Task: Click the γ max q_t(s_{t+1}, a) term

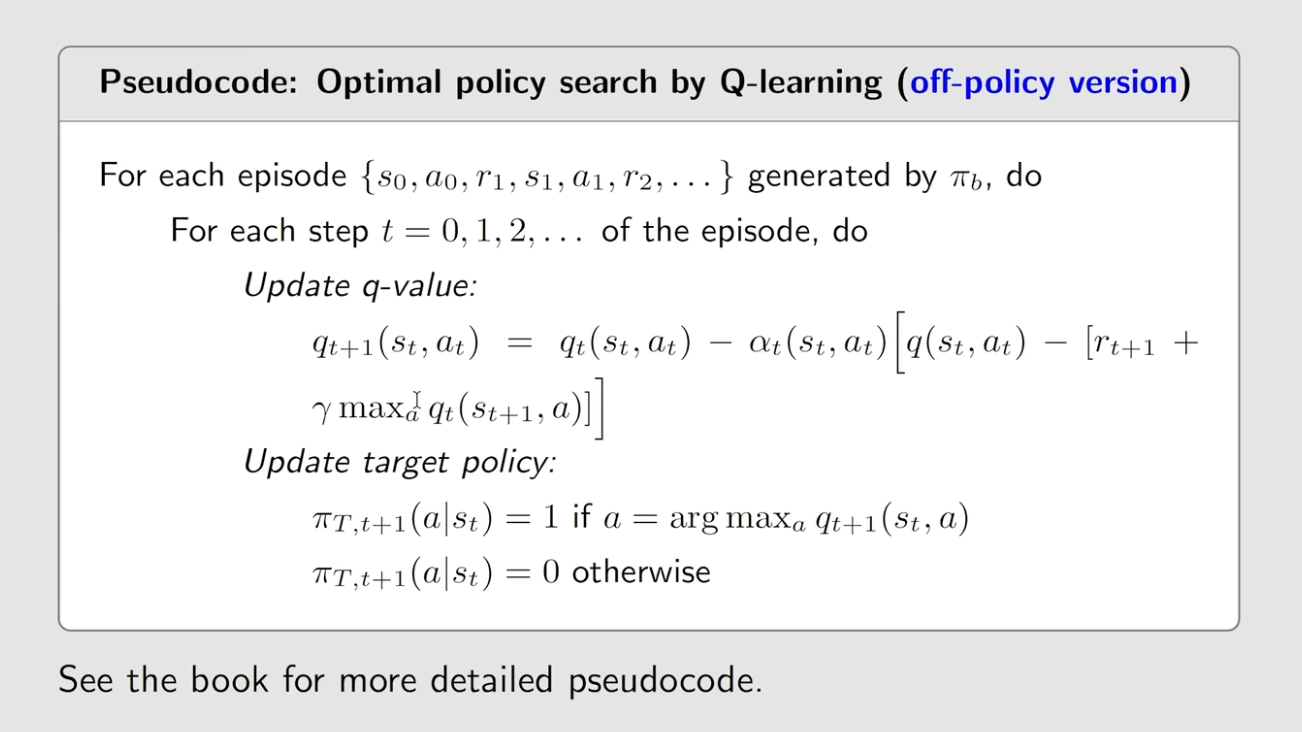Action: (x=450, y=410)
